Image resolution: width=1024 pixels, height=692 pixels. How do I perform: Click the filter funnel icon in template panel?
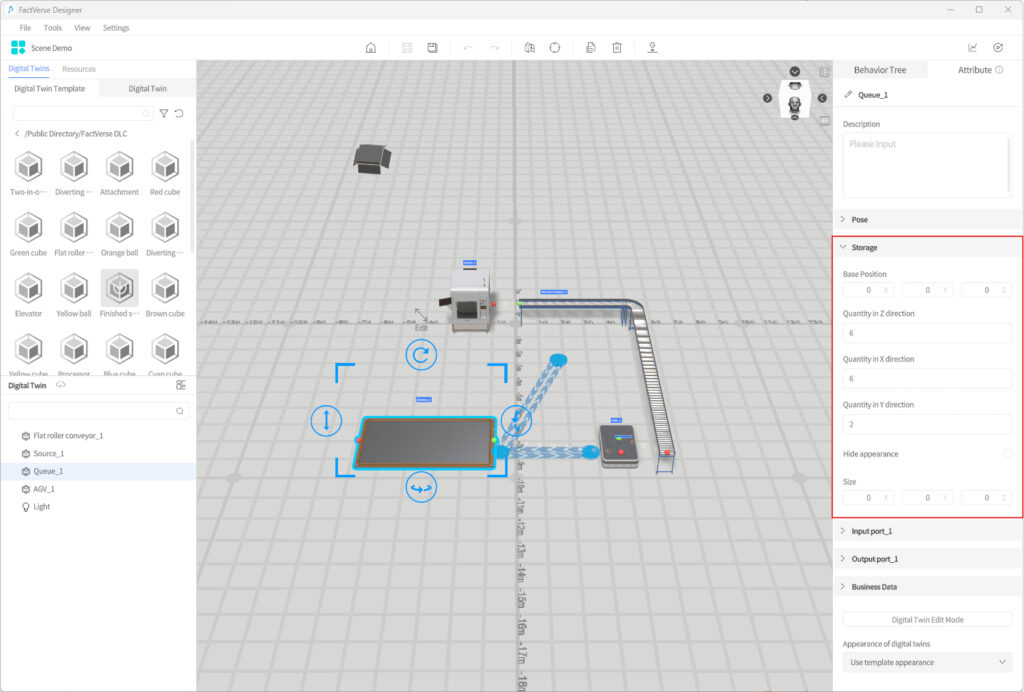coord(164,114)
